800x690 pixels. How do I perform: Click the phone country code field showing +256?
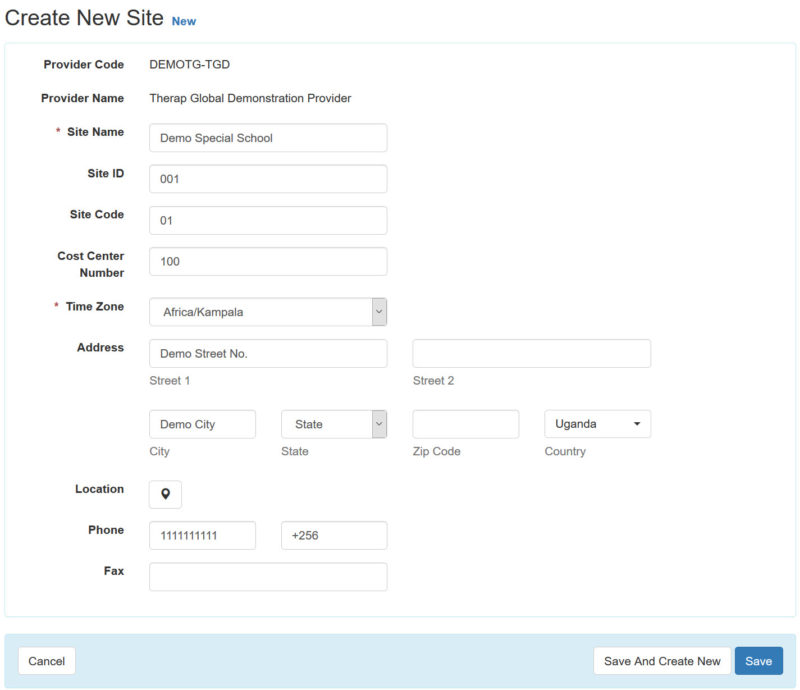333,535
